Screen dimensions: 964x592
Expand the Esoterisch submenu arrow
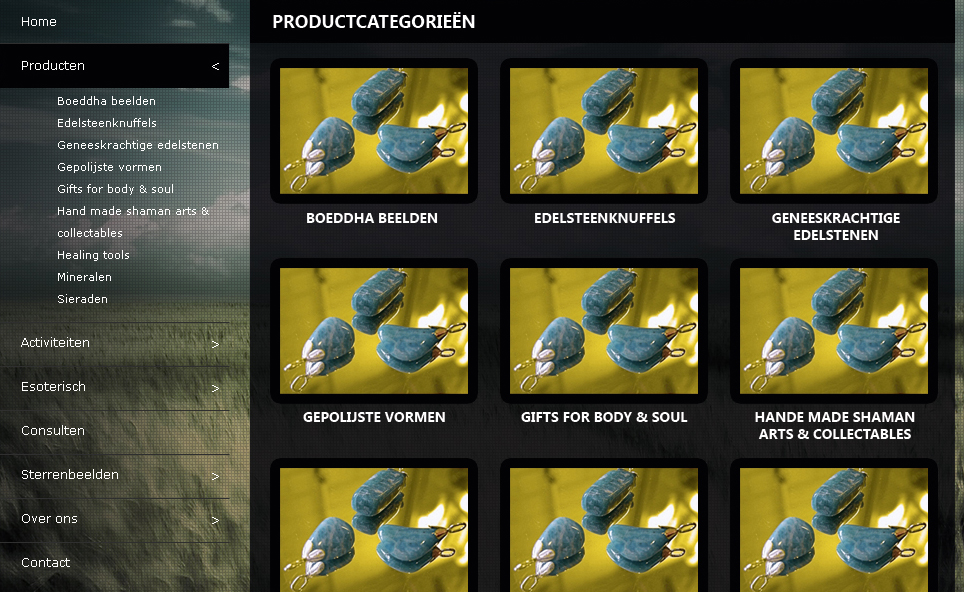[215, 389]
